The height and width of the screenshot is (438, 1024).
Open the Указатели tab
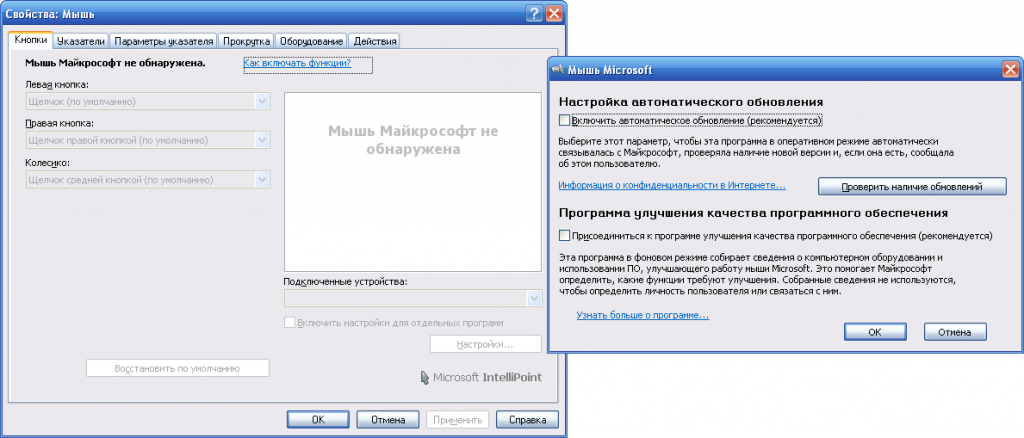coord(81,41)
